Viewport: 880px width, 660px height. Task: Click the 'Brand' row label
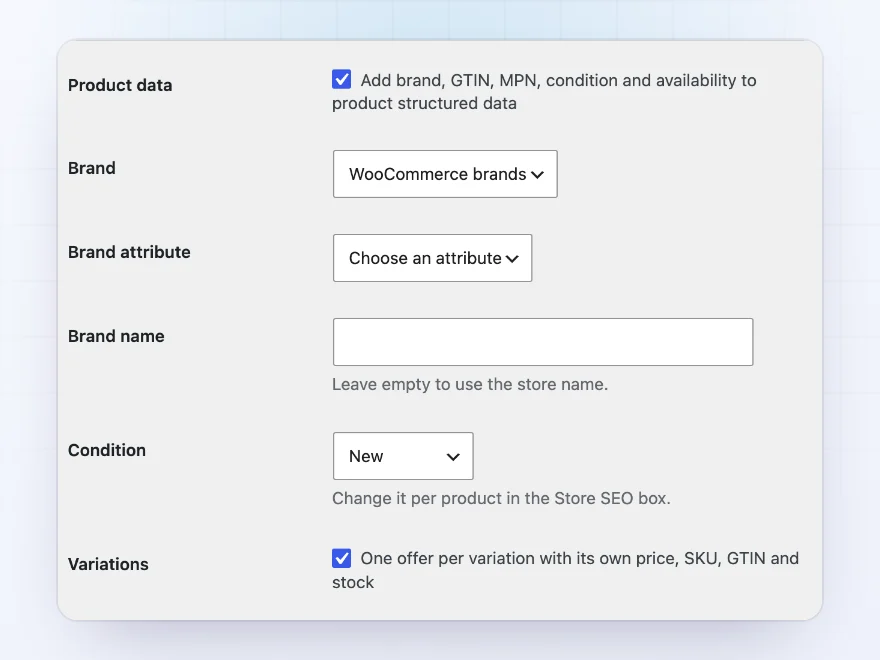tap(91, 168)
